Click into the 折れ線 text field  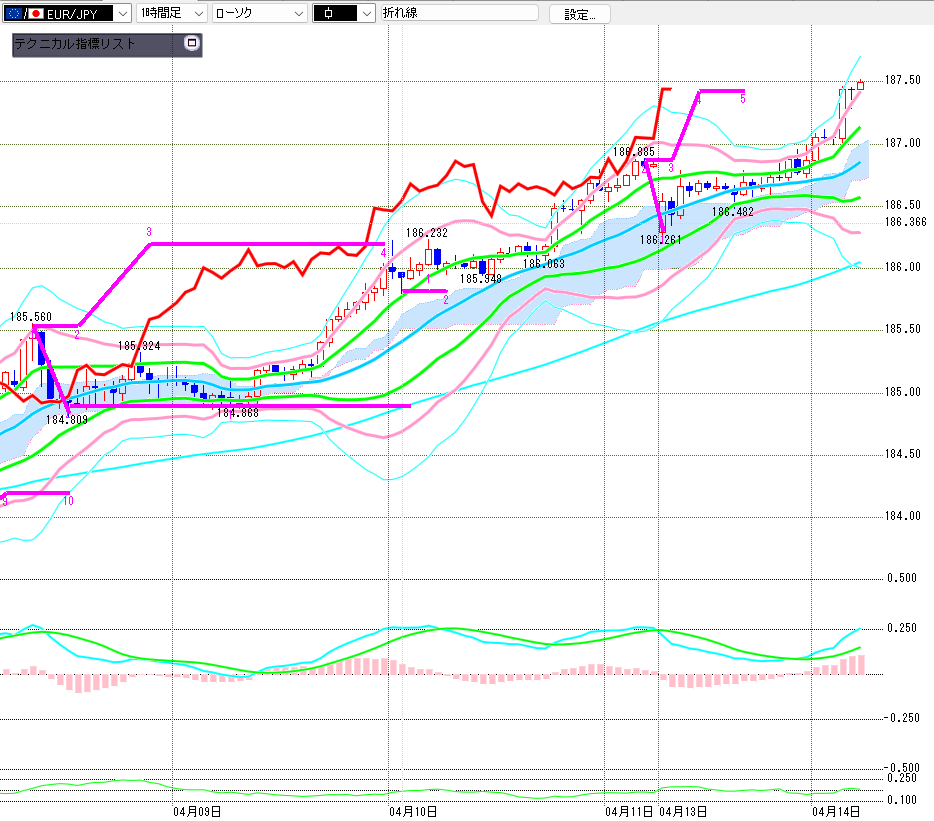coord(458,13)
